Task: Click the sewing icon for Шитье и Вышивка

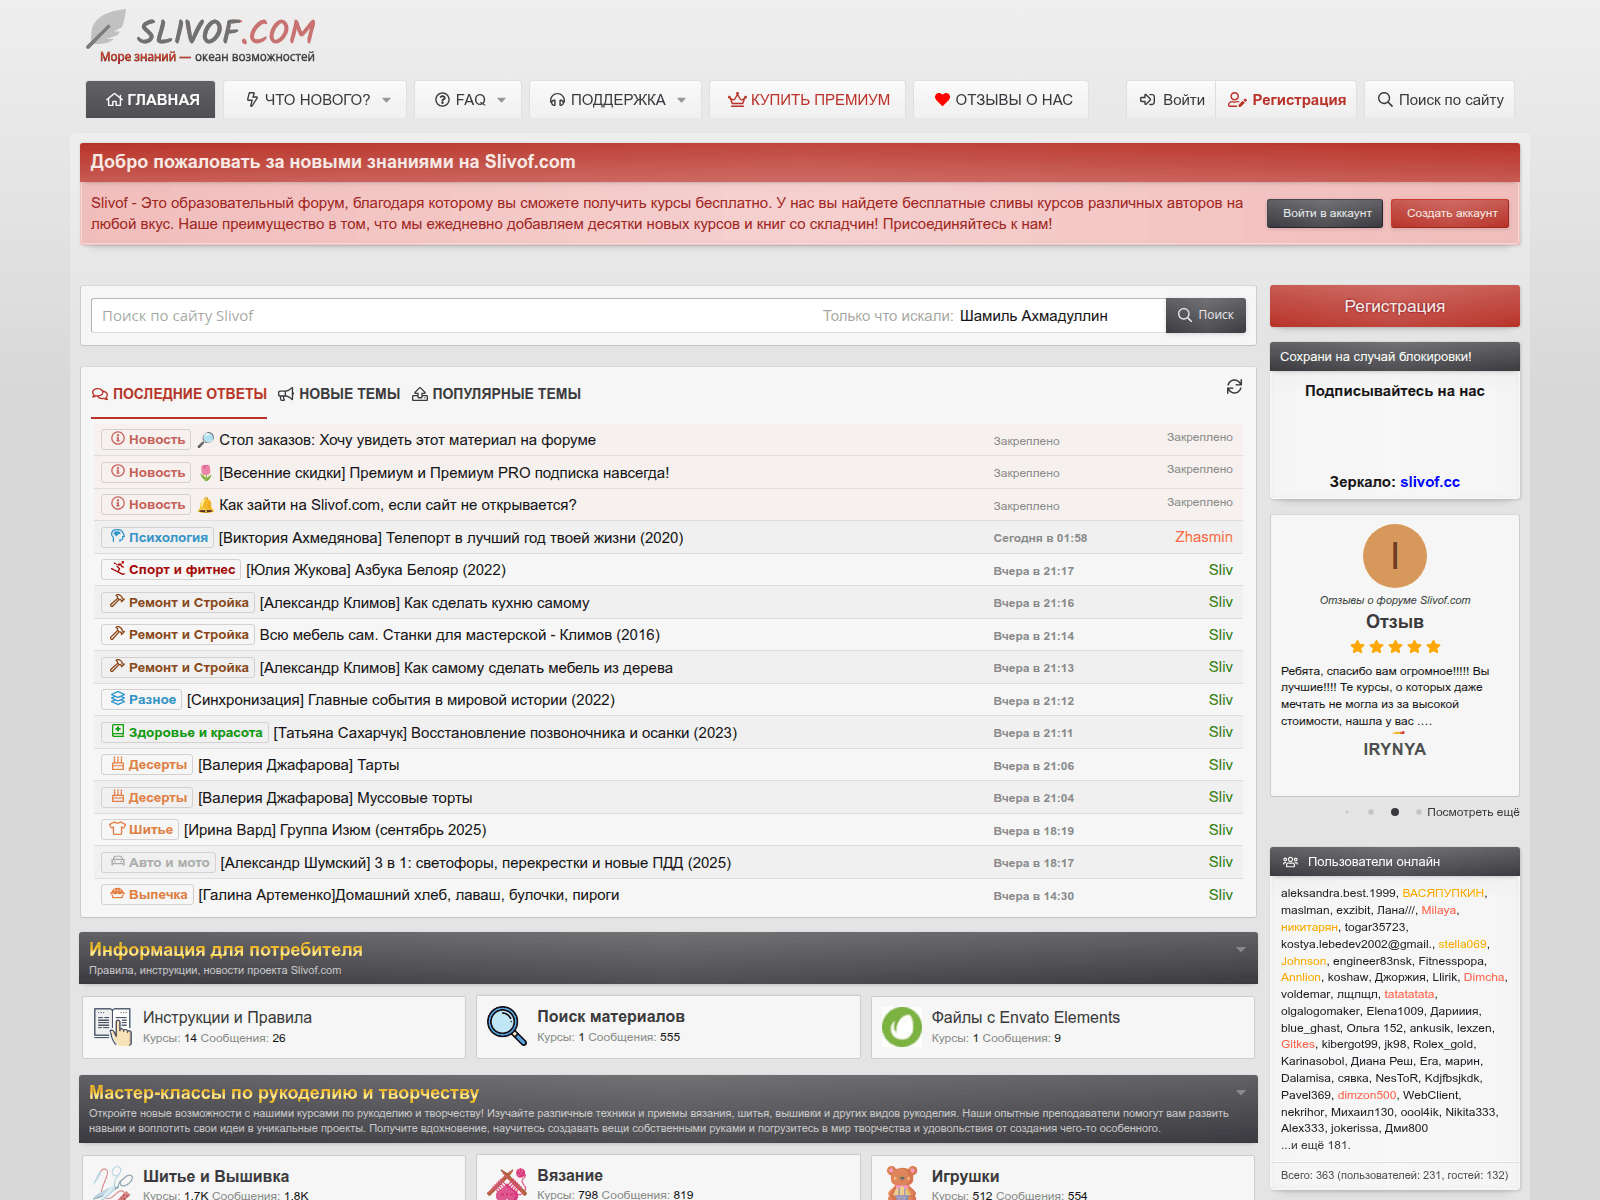Action: pyautogui.click(x=112, y=1180)
